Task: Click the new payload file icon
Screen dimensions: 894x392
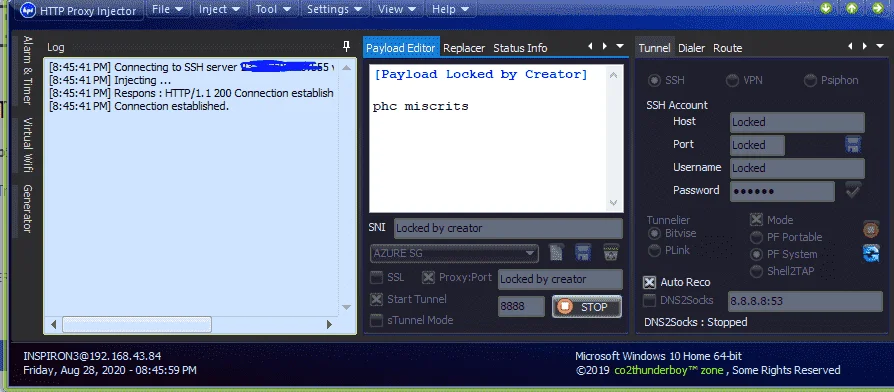Action: pyautogui.click(x=556, y=252)
